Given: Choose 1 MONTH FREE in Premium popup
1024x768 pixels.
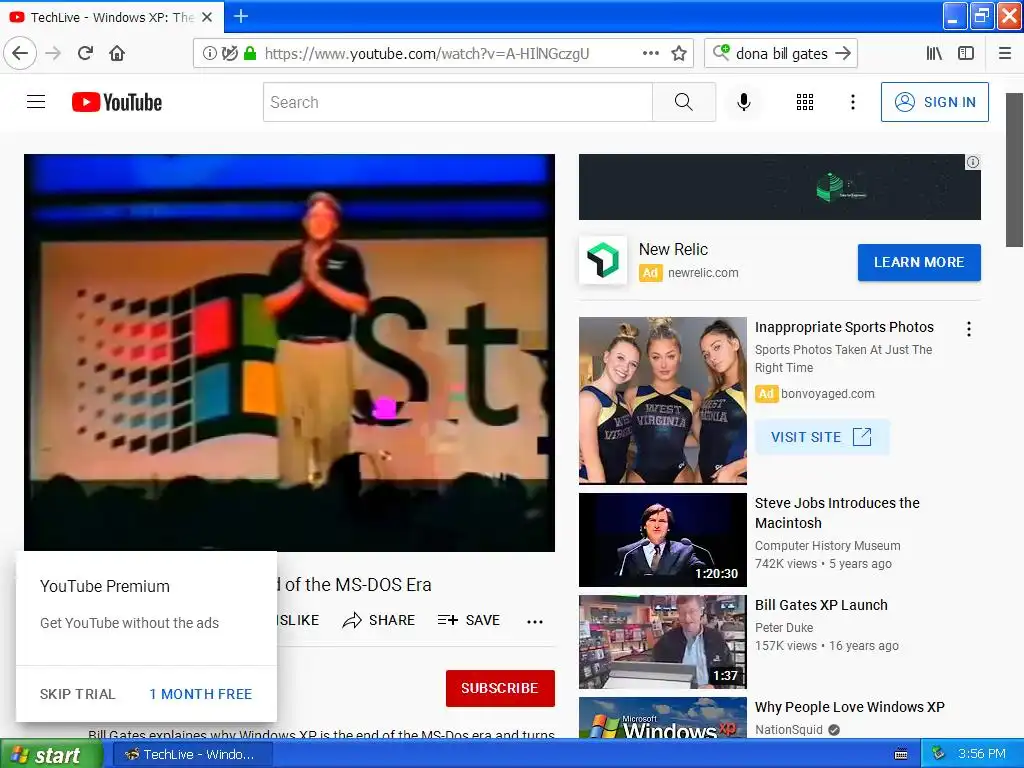Looking at the screenshot, I should 200,694.
